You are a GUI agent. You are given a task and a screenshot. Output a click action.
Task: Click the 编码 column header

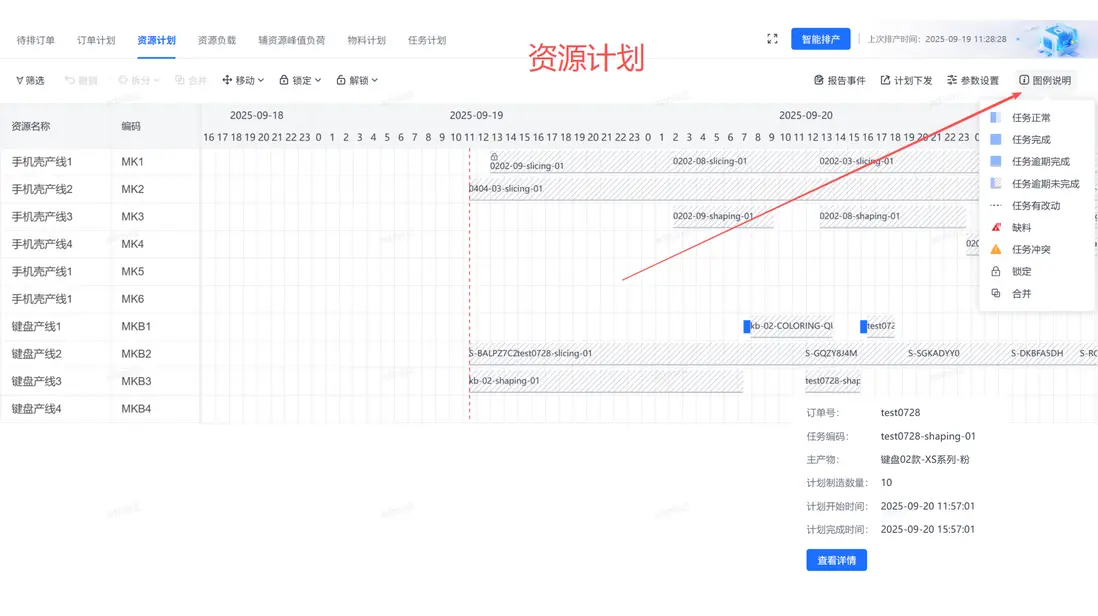click(131, 127)
